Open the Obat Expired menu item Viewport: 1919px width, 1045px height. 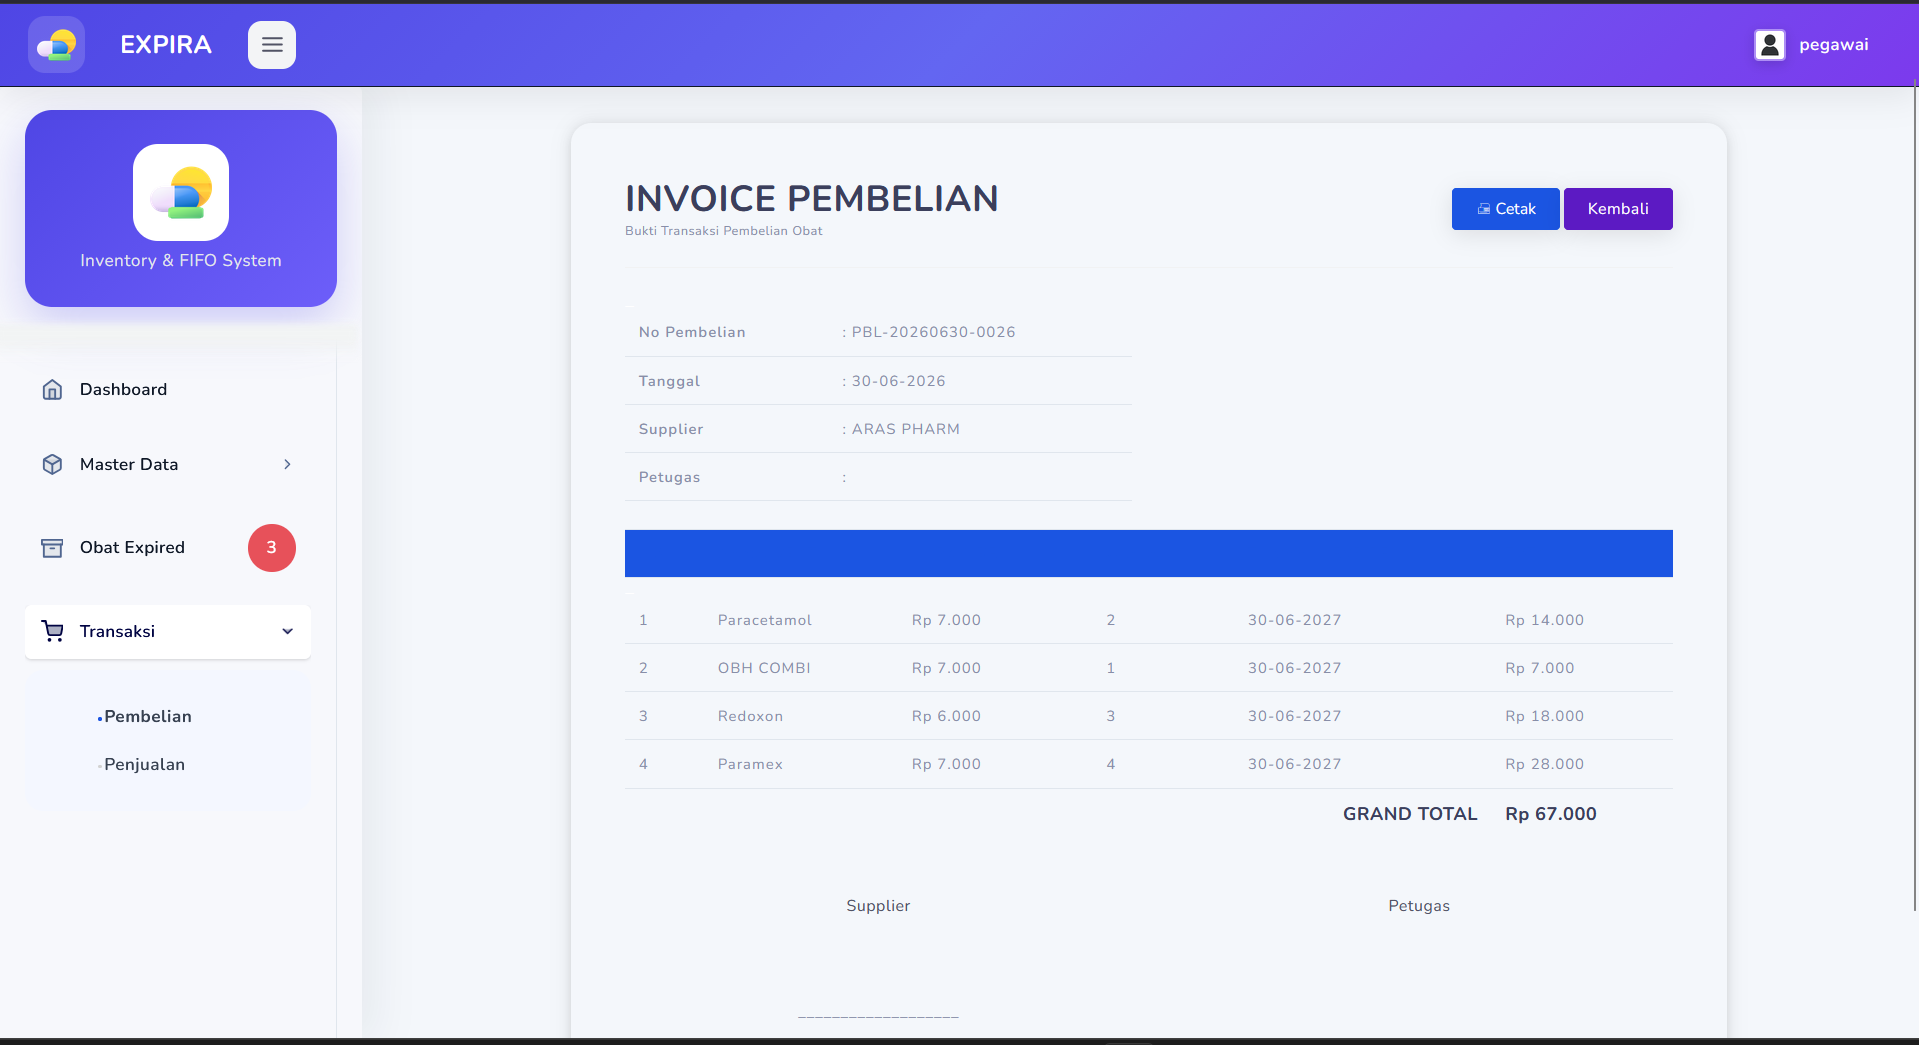click(168, 548)
